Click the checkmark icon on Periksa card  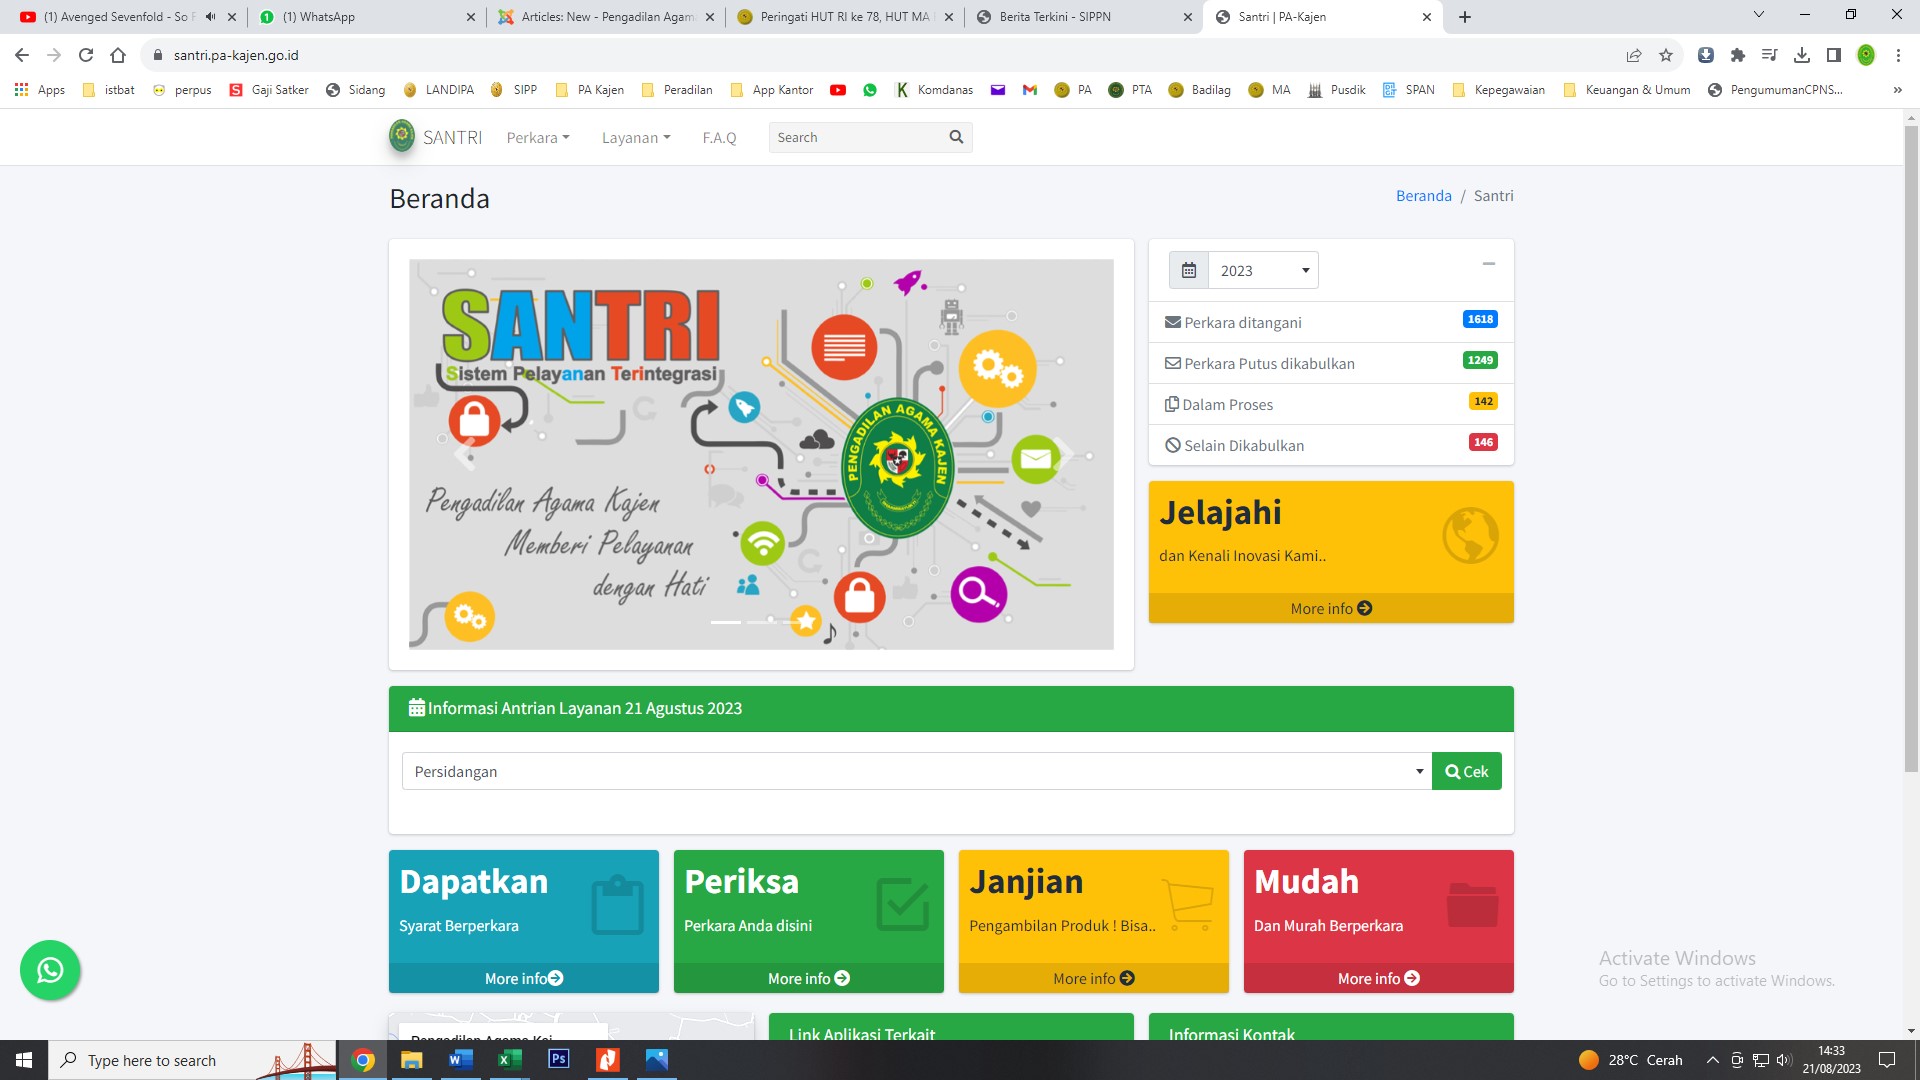pos(903,905)
